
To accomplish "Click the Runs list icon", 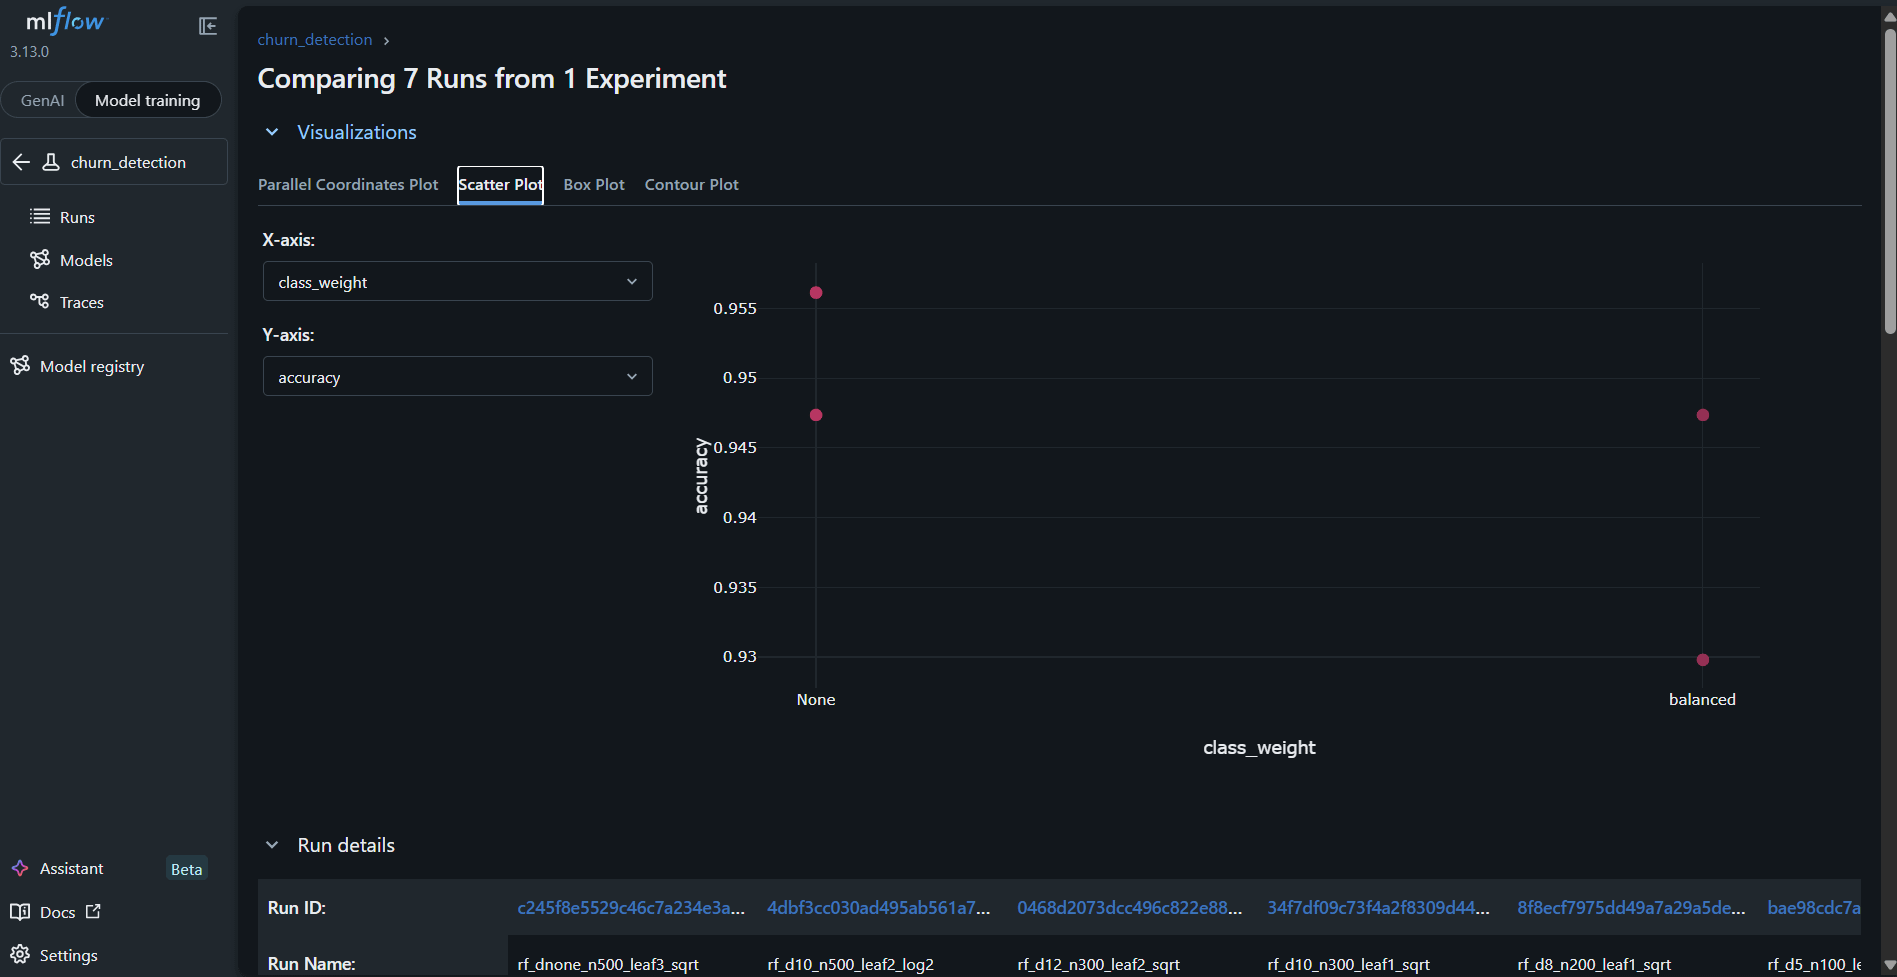I will click(40, 216).
